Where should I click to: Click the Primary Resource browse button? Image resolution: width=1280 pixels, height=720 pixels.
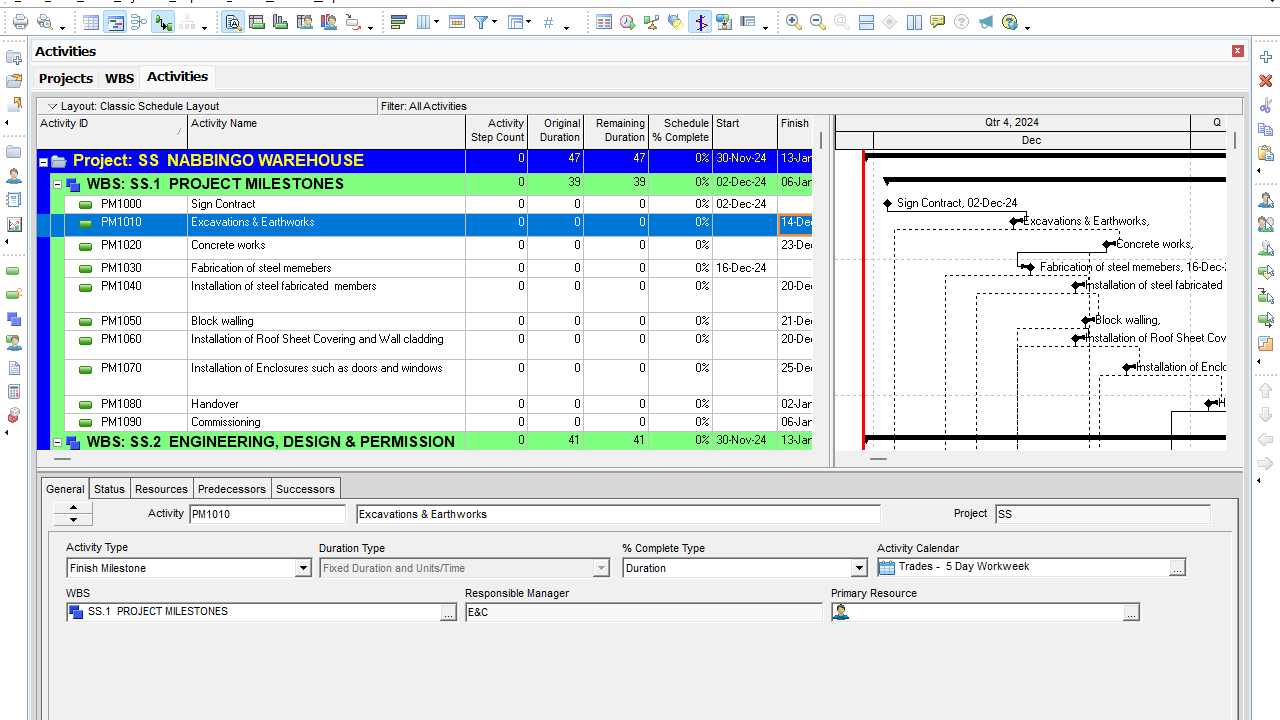point(1131,612)
